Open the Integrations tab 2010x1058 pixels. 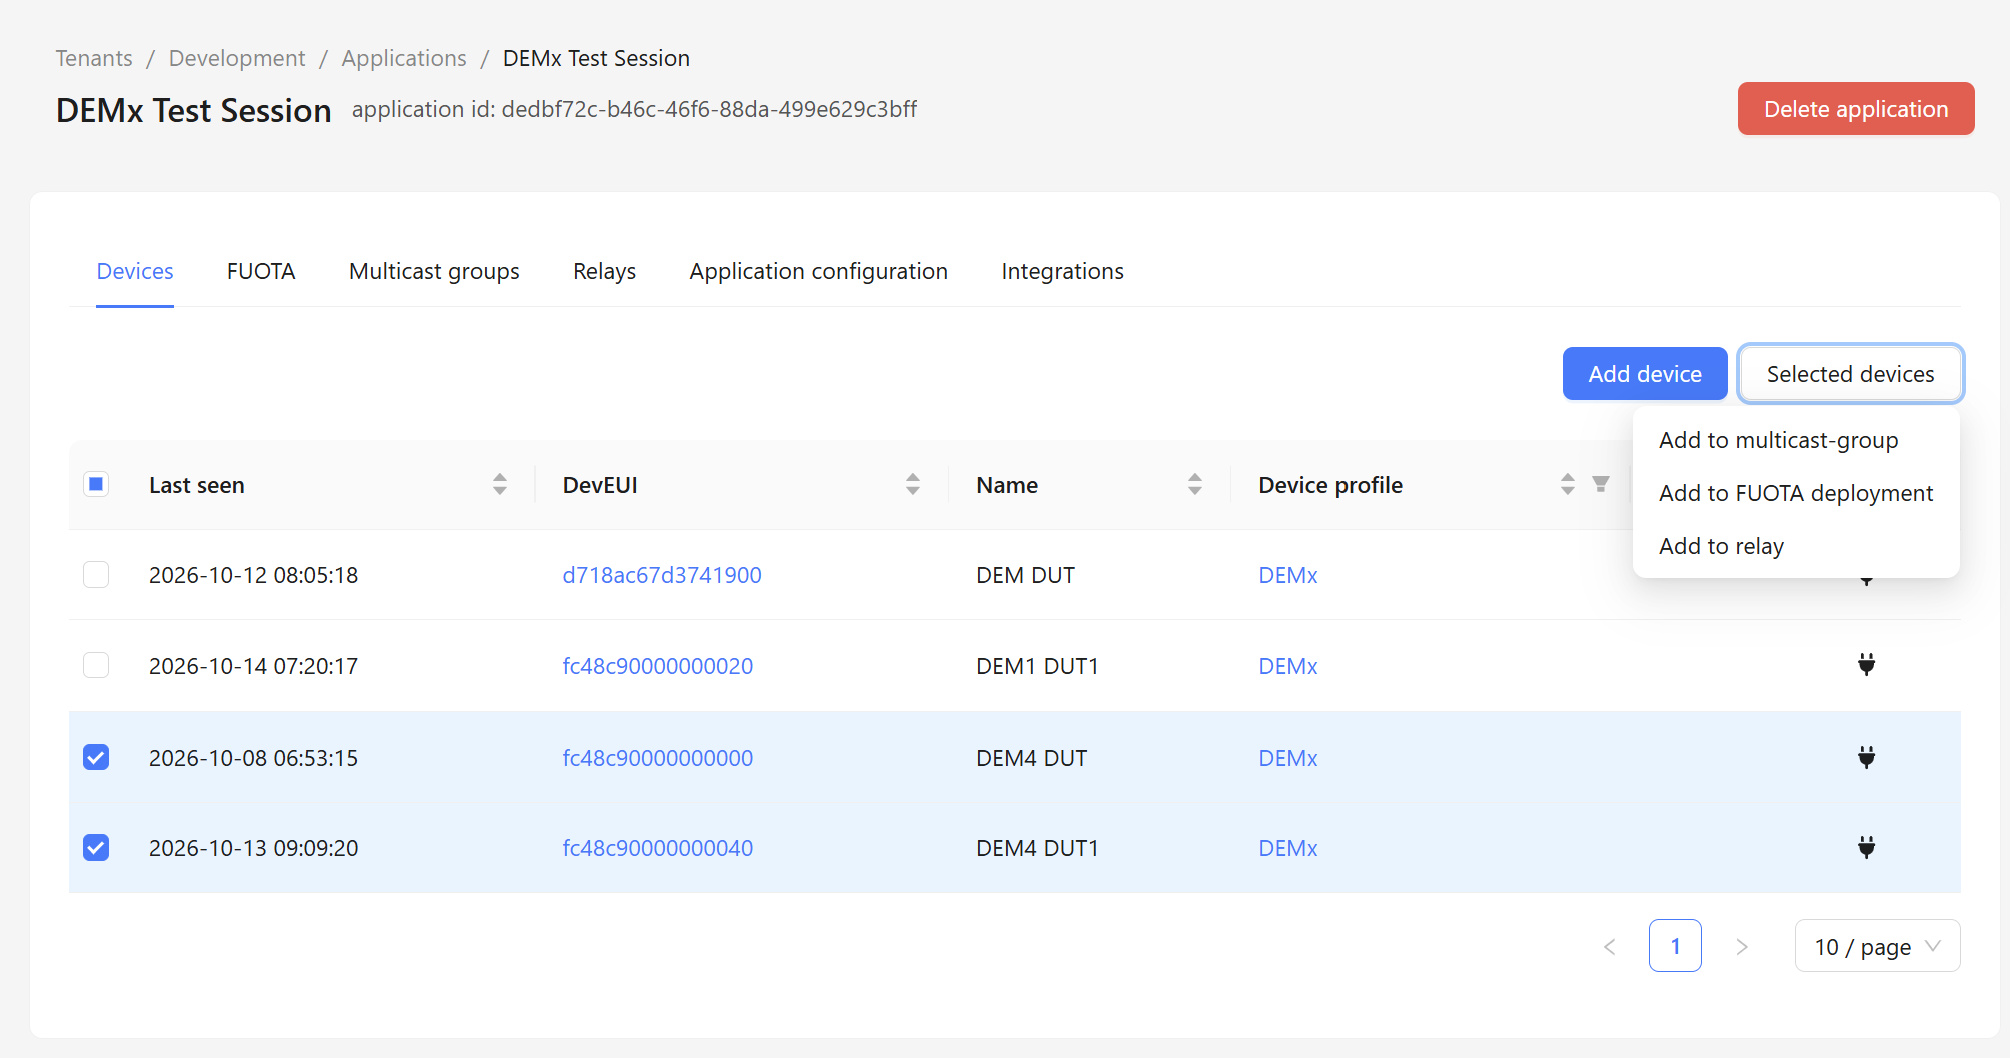[x=1062, y=271]
